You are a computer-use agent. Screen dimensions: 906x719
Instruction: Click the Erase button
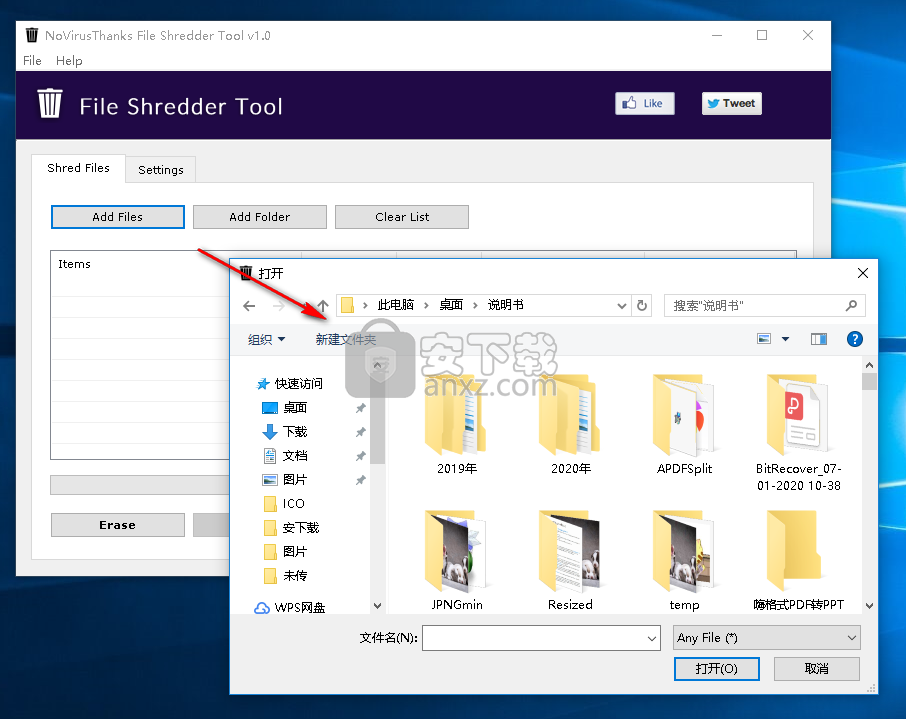click(118, 525)
